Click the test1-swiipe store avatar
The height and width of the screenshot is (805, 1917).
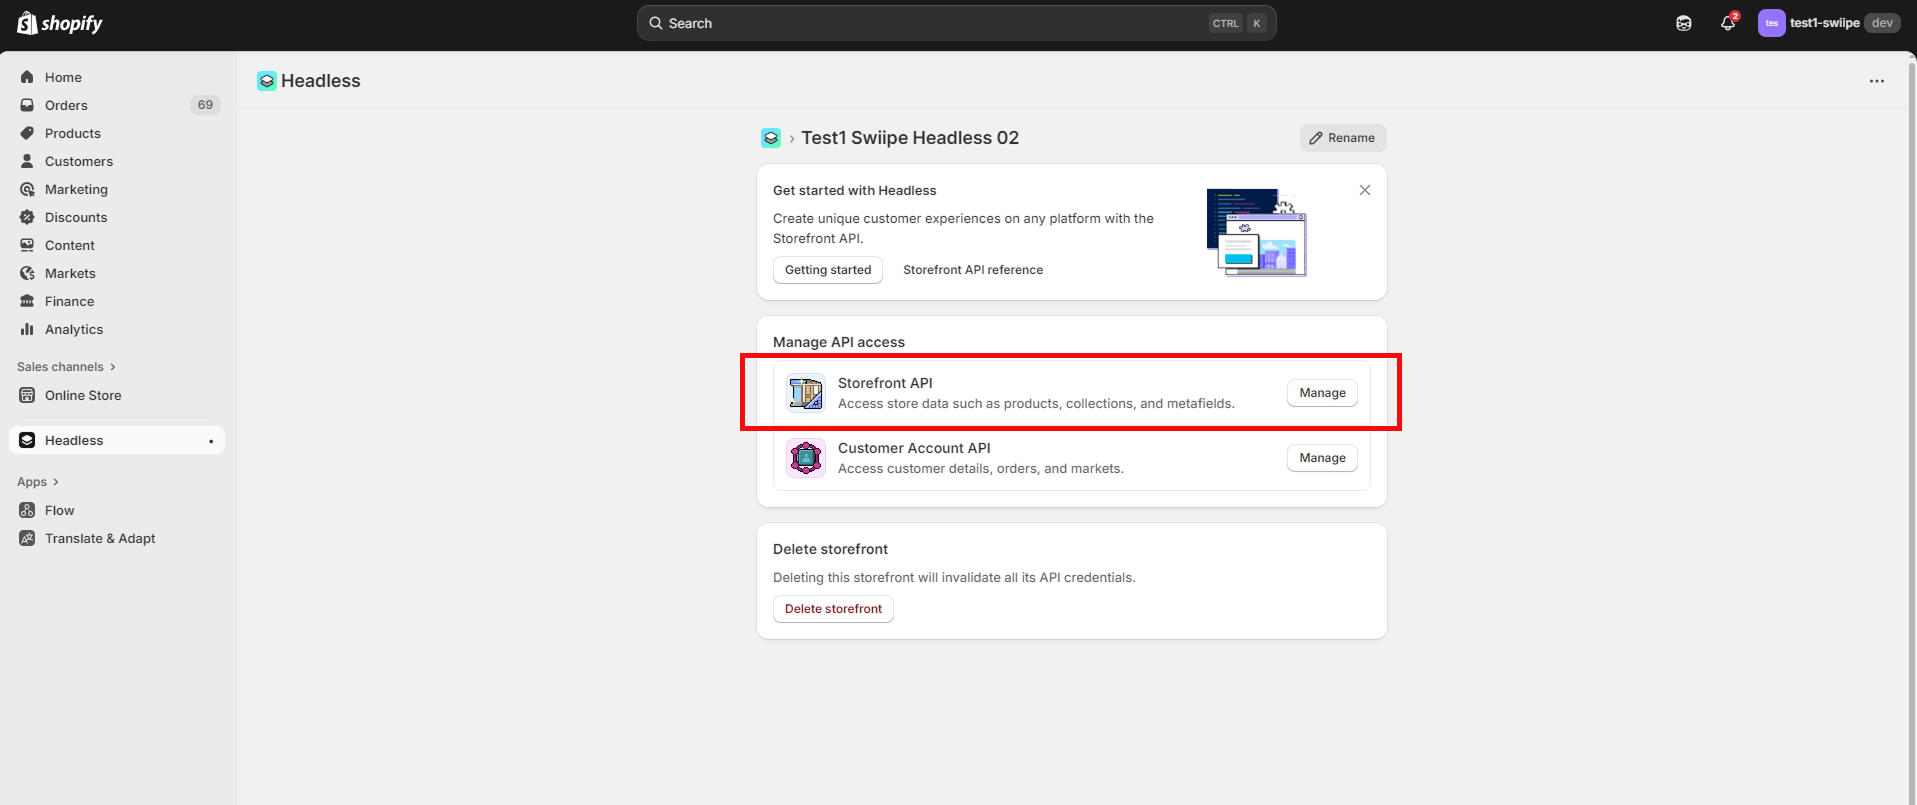[1771, 23]
